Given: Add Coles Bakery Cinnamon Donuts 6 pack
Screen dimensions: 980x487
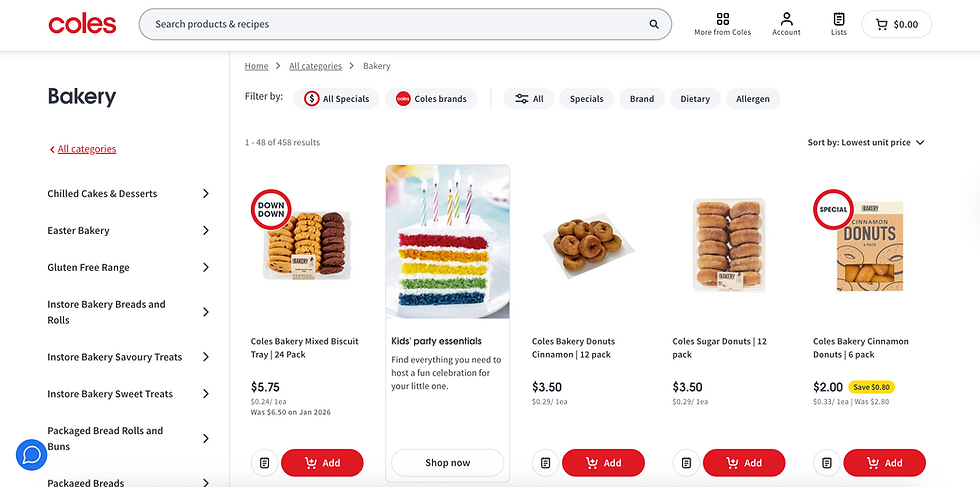Looking at the screenshot, I should click(884, 463).
